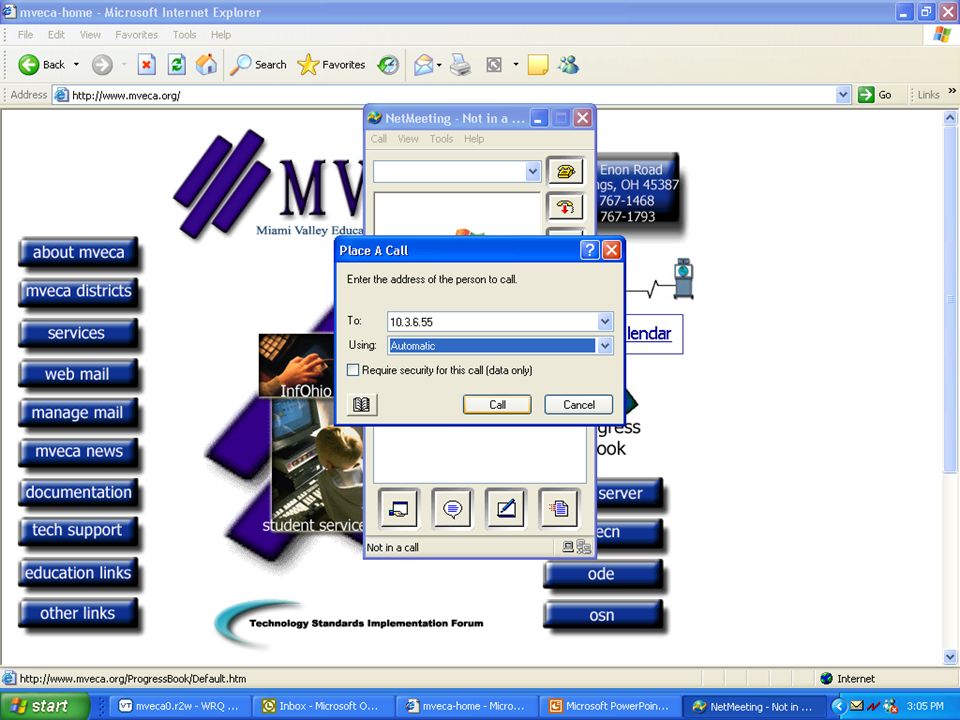The image size is (960, 720).
Task: Click the Refresh page icon in IE toolbar
Action: tap(176, 64)
